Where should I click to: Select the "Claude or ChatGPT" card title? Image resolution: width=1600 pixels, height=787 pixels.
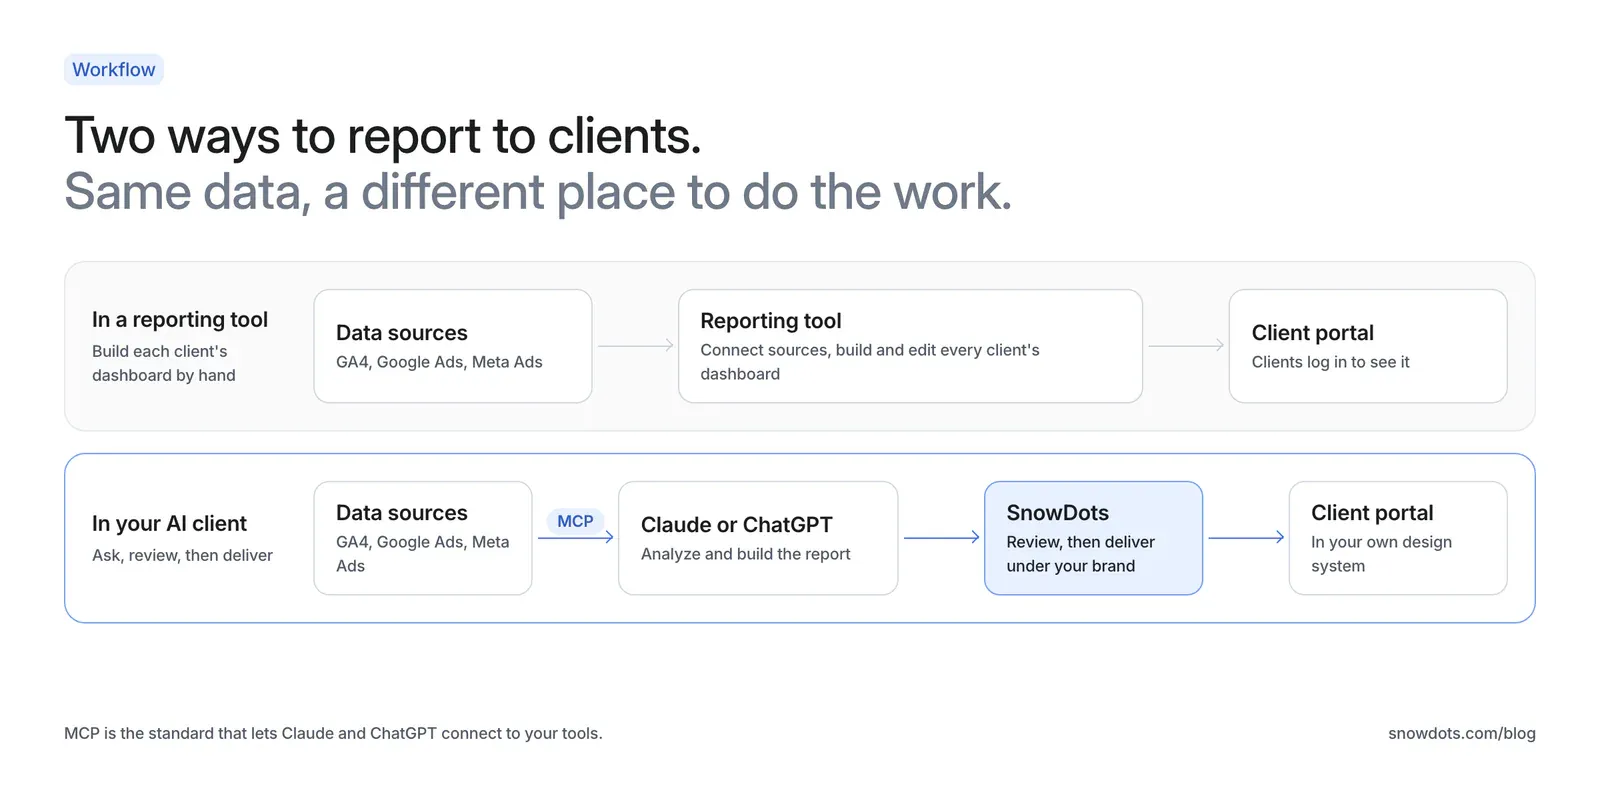pos(736,525)
